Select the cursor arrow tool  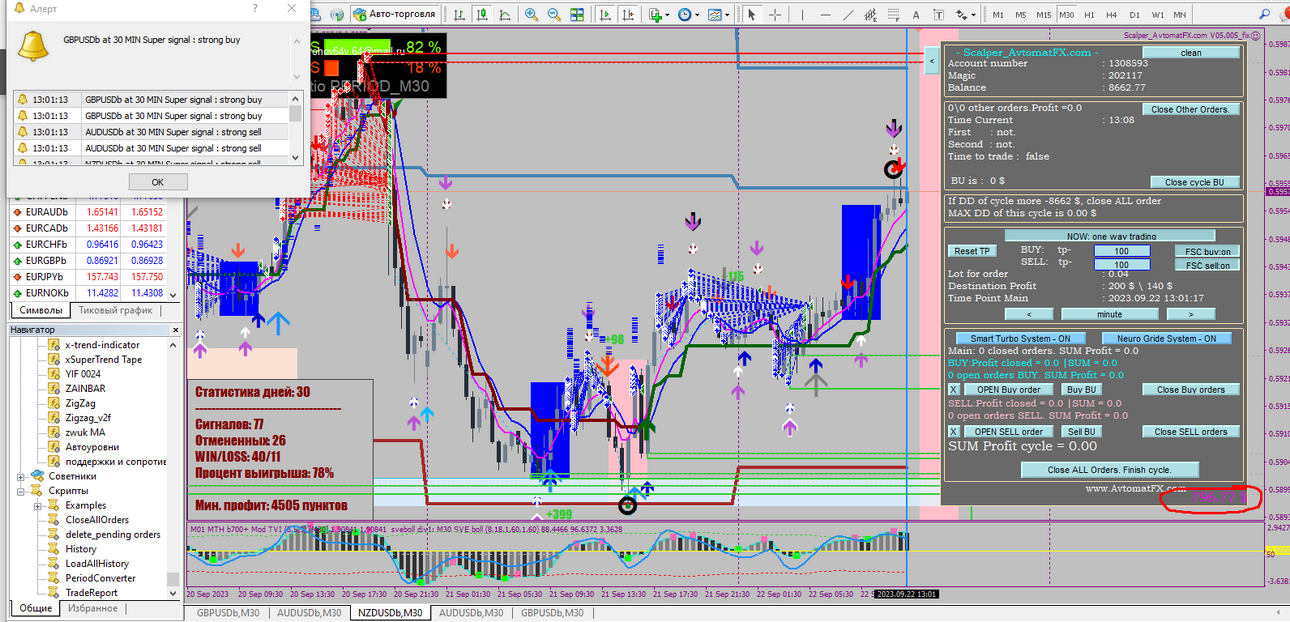click(x=752, y=15)
